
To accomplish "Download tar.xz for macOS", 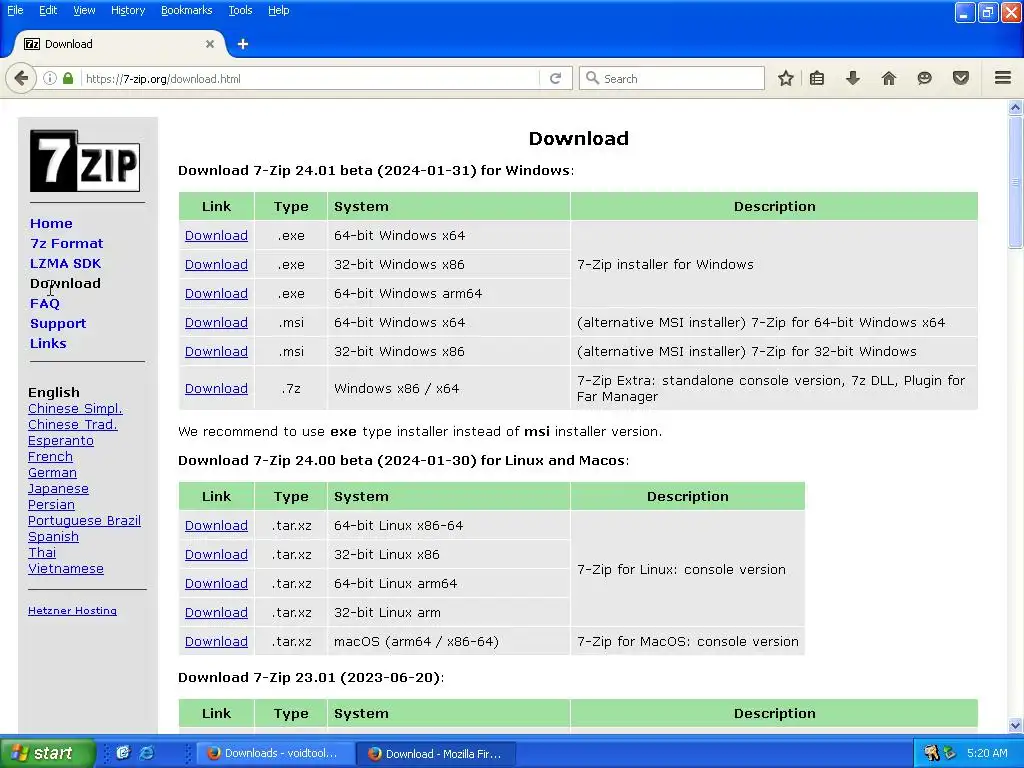I will [216, 642].
